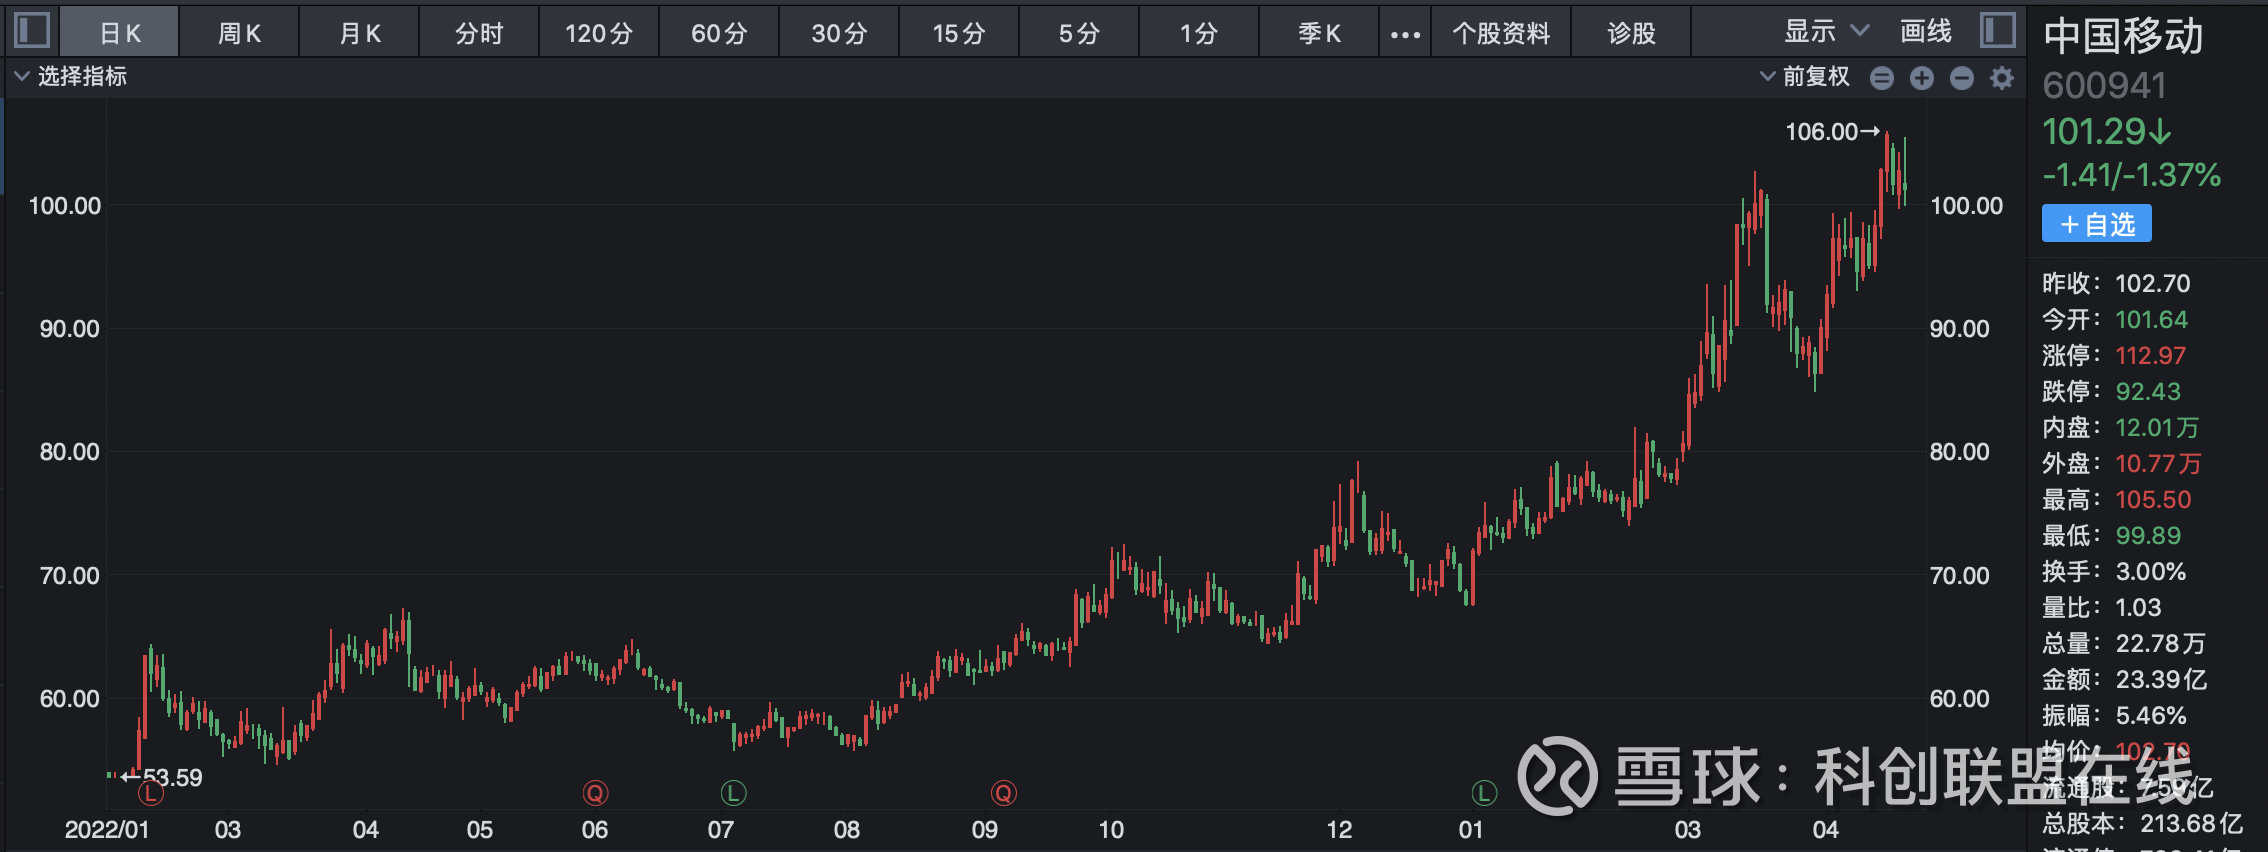This screenshot has width=2268, height=852.
Task: Click the change value -1.41/-1.37%
Action: 2131,175
